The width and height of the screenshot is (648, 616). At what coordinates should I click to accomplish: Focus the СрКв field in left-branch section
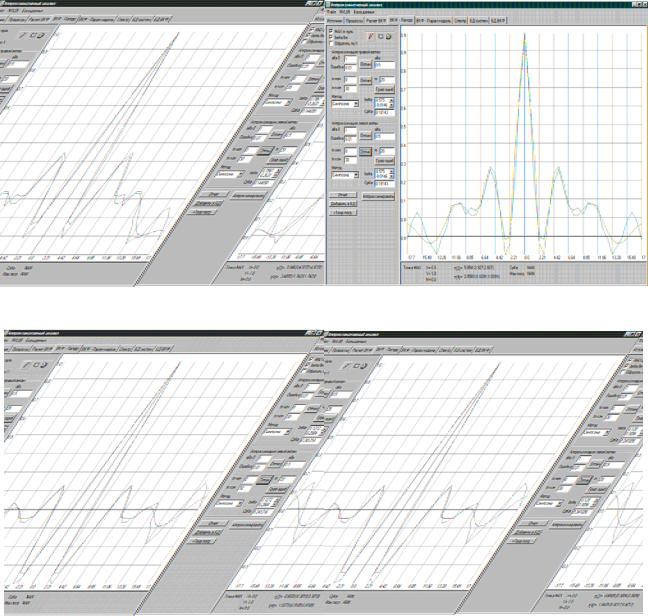click(x=384, y=183)
